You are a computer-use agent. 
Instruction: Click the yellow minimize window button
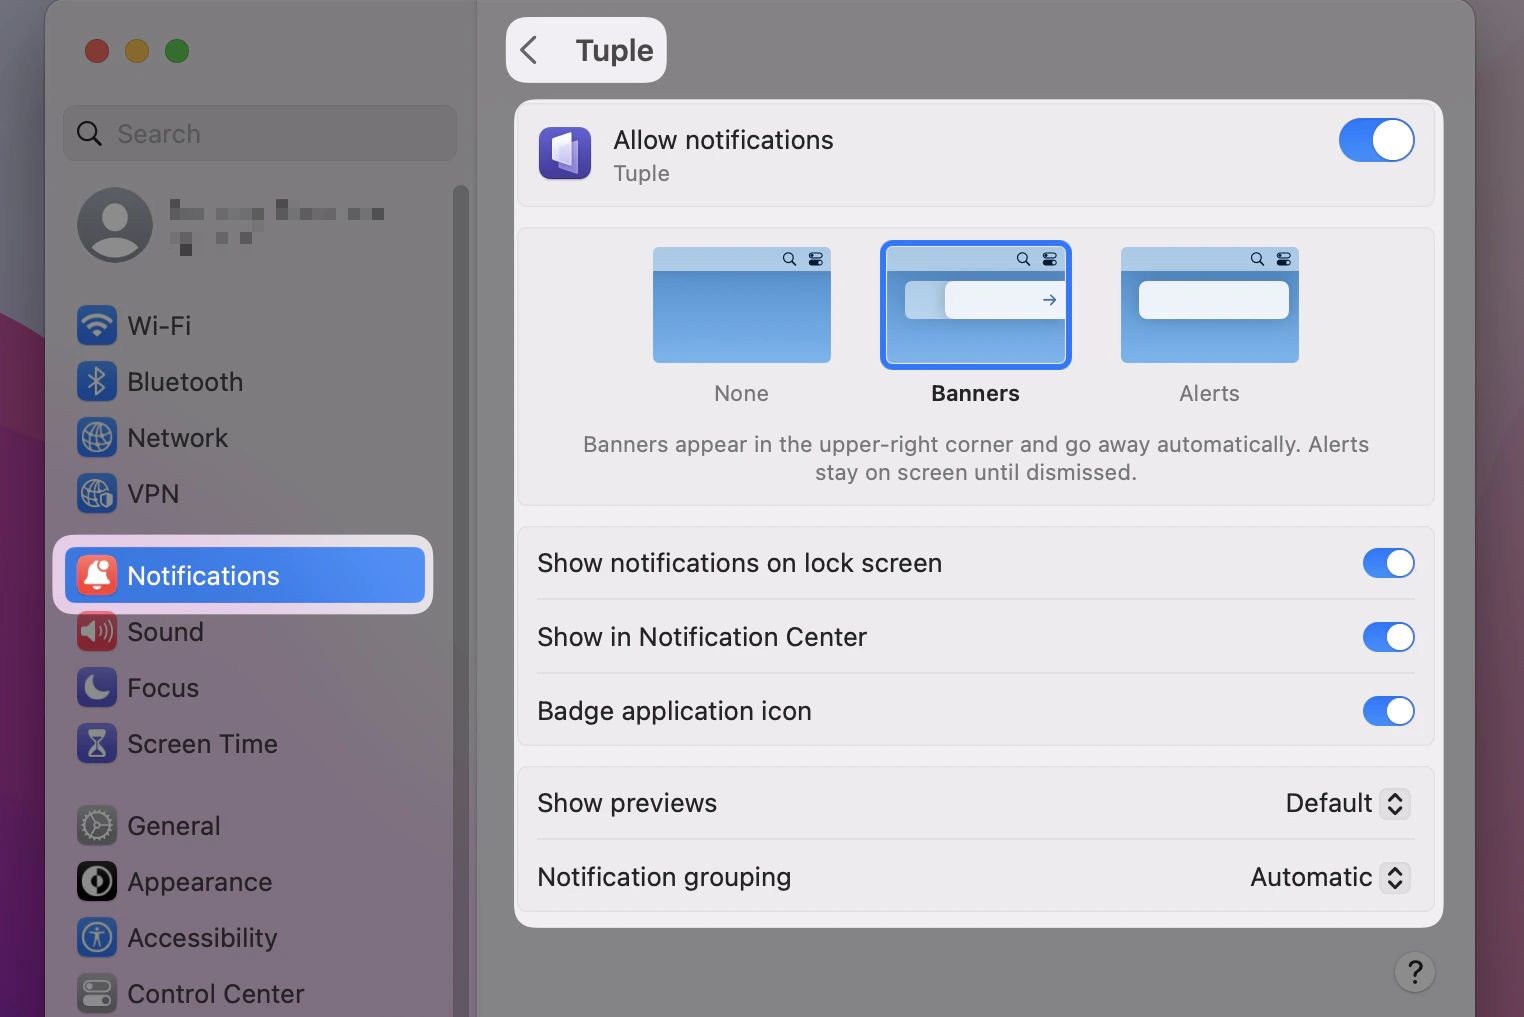click(x=137, y=51)
